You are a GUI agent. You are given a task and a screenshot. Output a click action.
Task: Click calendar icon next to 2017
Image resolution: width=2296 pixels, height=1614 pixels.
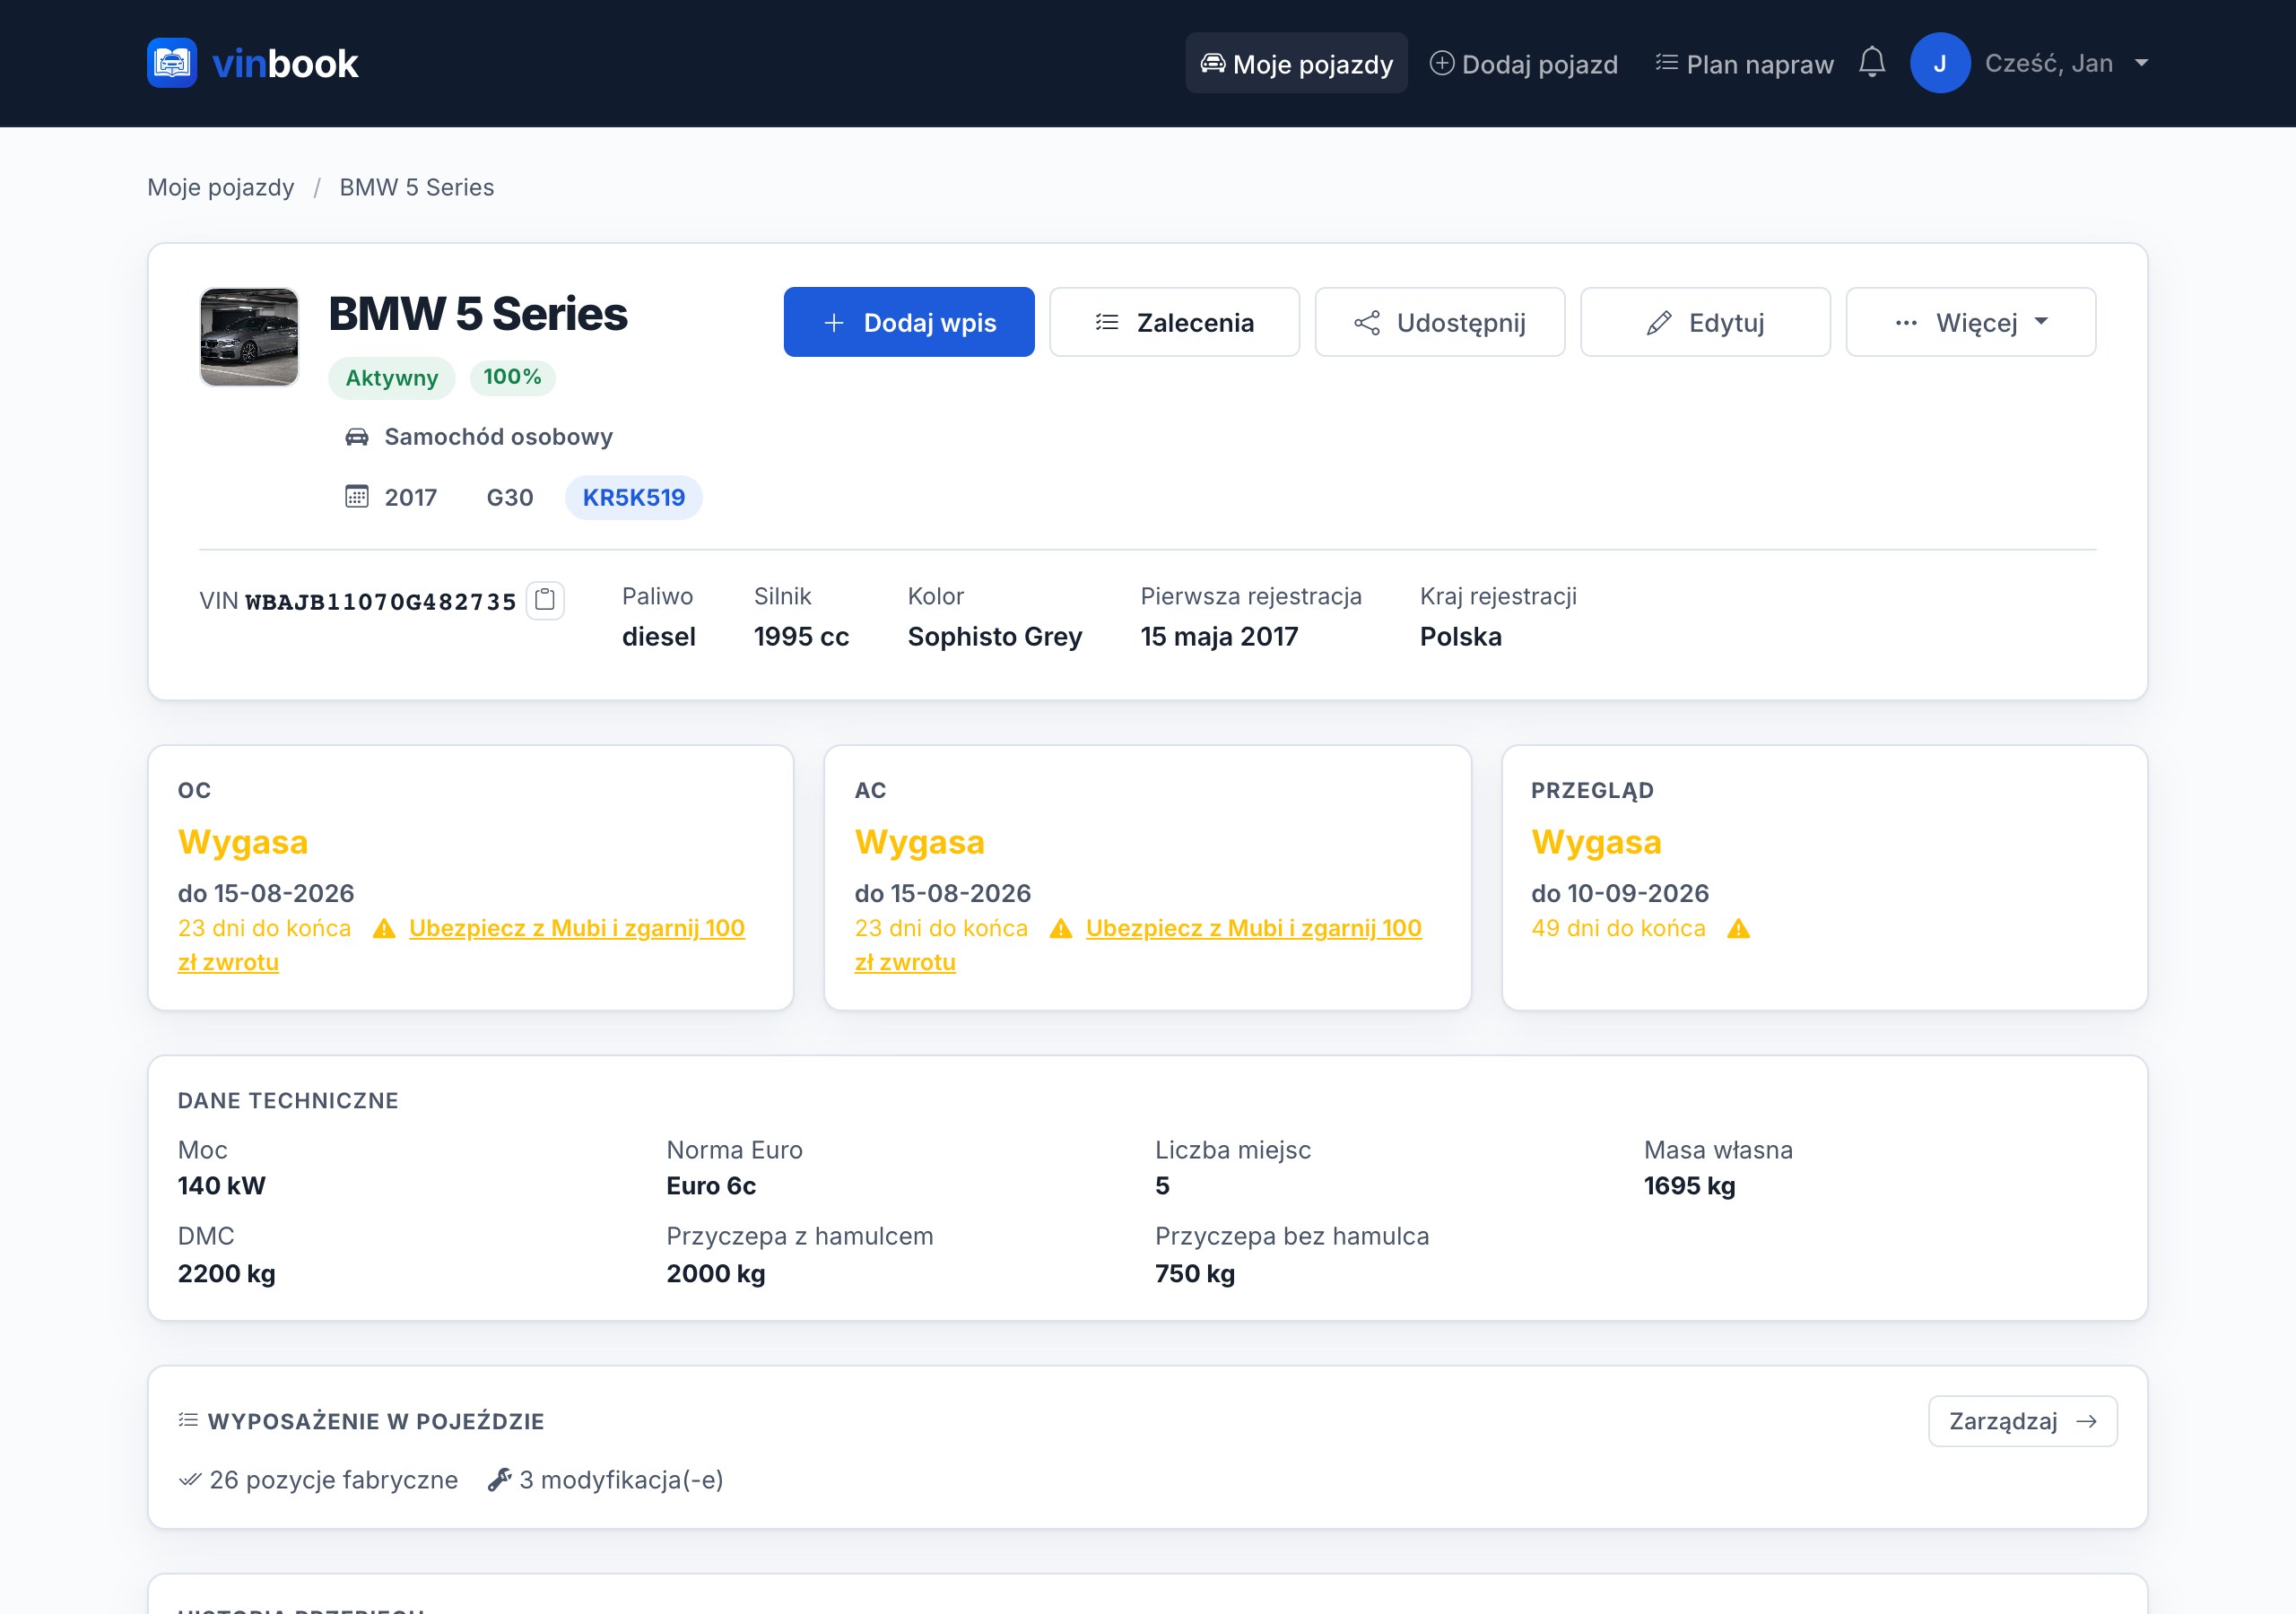(357, 497)
